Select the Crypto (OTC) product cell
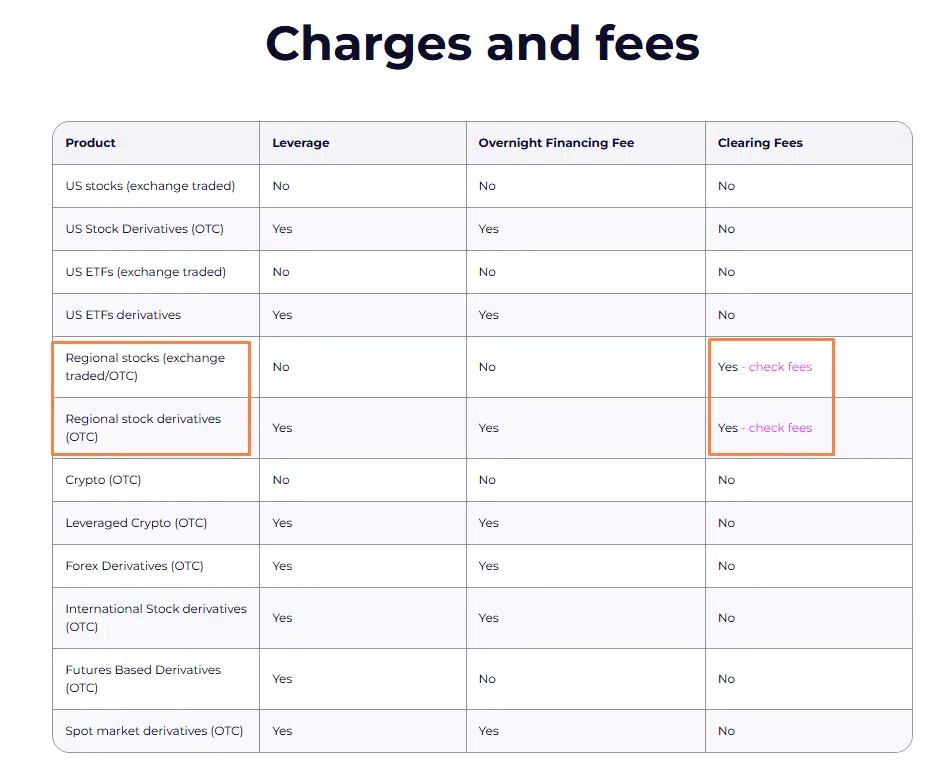 pyautogui.click(x=103, y=480)
